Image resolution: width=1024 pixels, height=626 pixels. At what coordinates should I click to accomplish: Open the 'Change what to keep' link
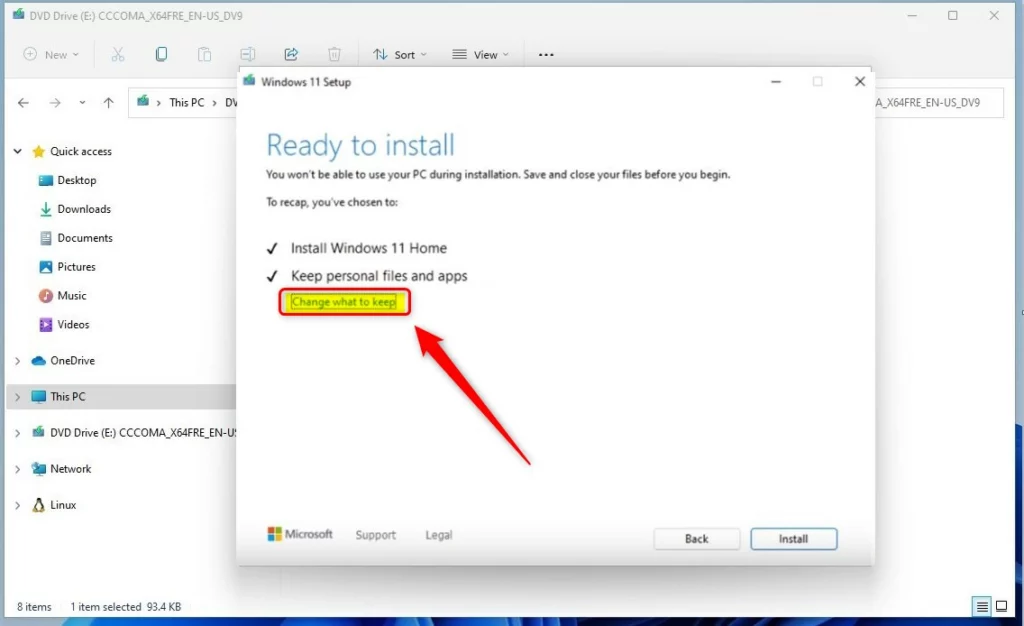coord(344,302)
